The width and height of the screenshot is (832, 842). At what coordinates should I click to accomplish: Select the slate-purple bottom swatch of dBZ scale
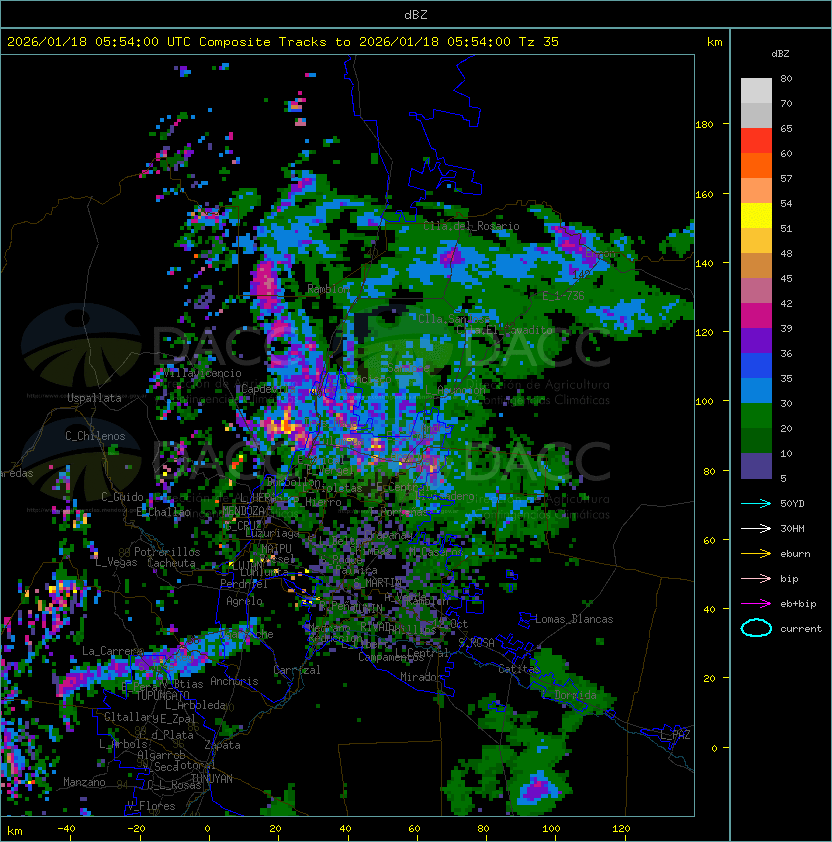click(756, 466)
